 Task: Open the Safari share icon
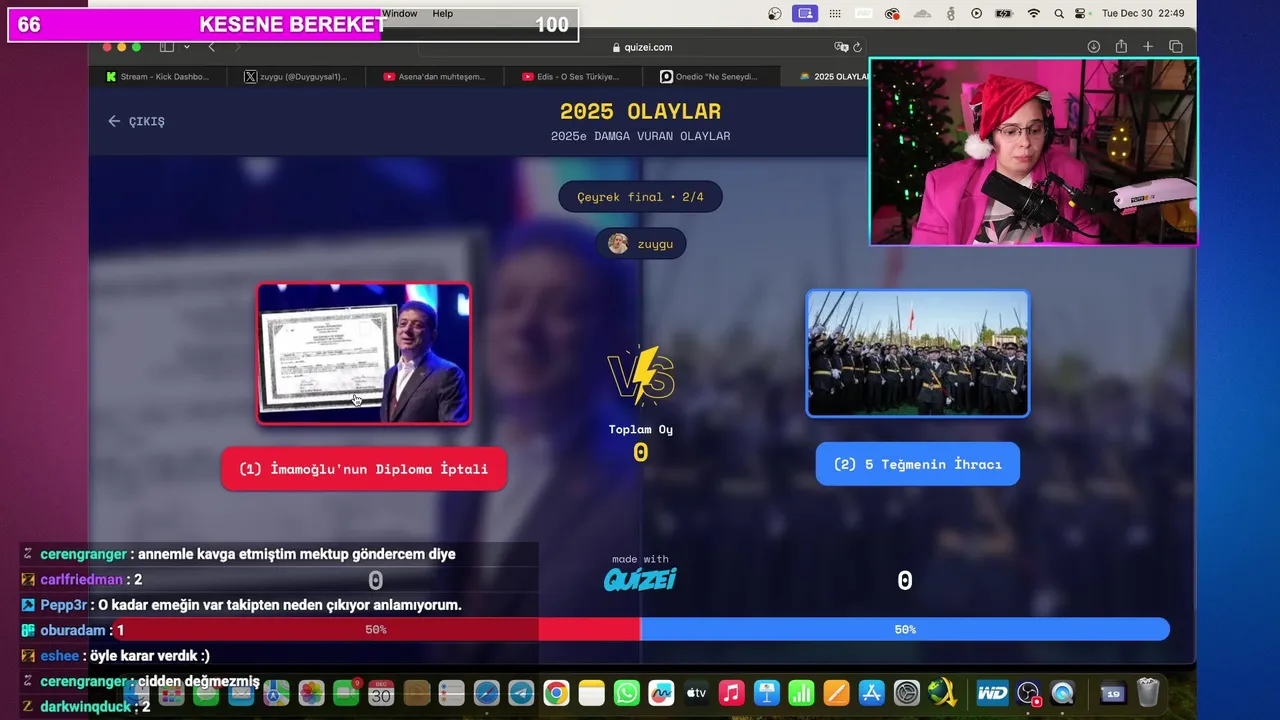[x=1121, y=47]
